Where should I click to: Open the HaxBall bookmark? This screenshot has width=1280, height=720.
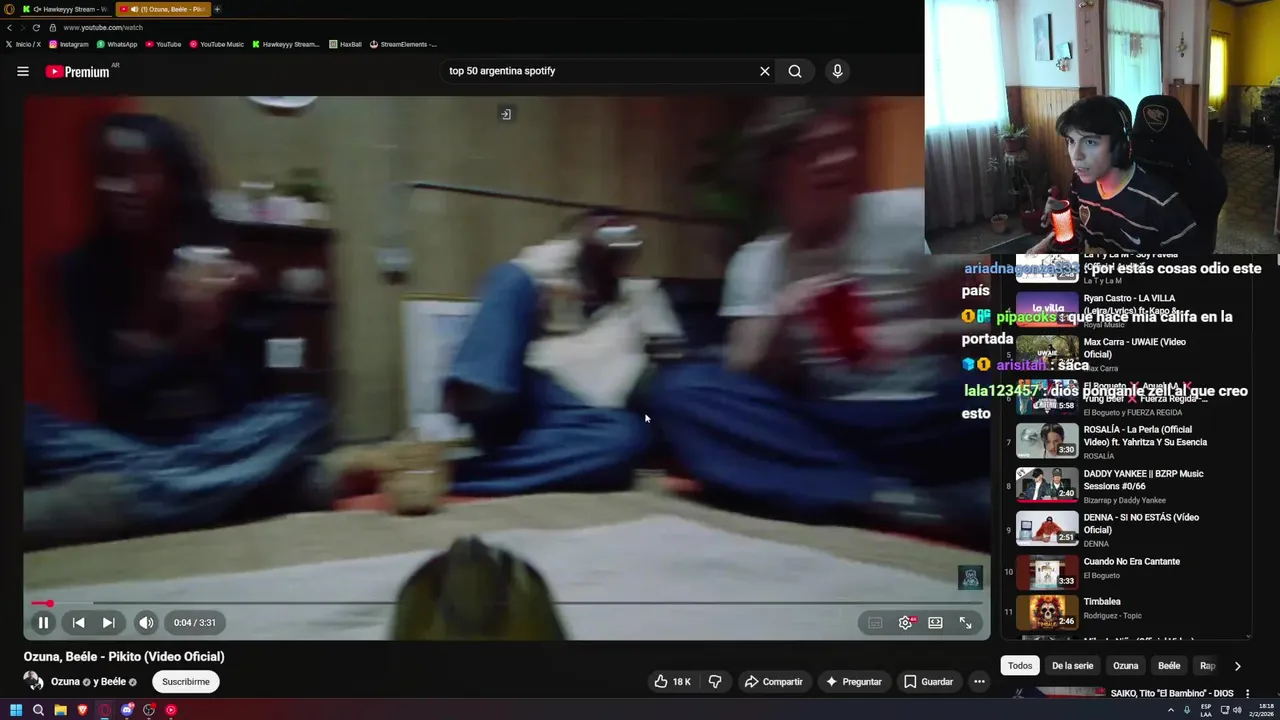[346, 44]
